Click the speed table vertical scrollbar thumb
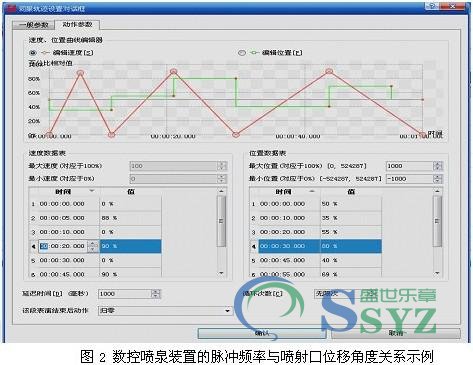473x365 pixels. pos(221,221)
